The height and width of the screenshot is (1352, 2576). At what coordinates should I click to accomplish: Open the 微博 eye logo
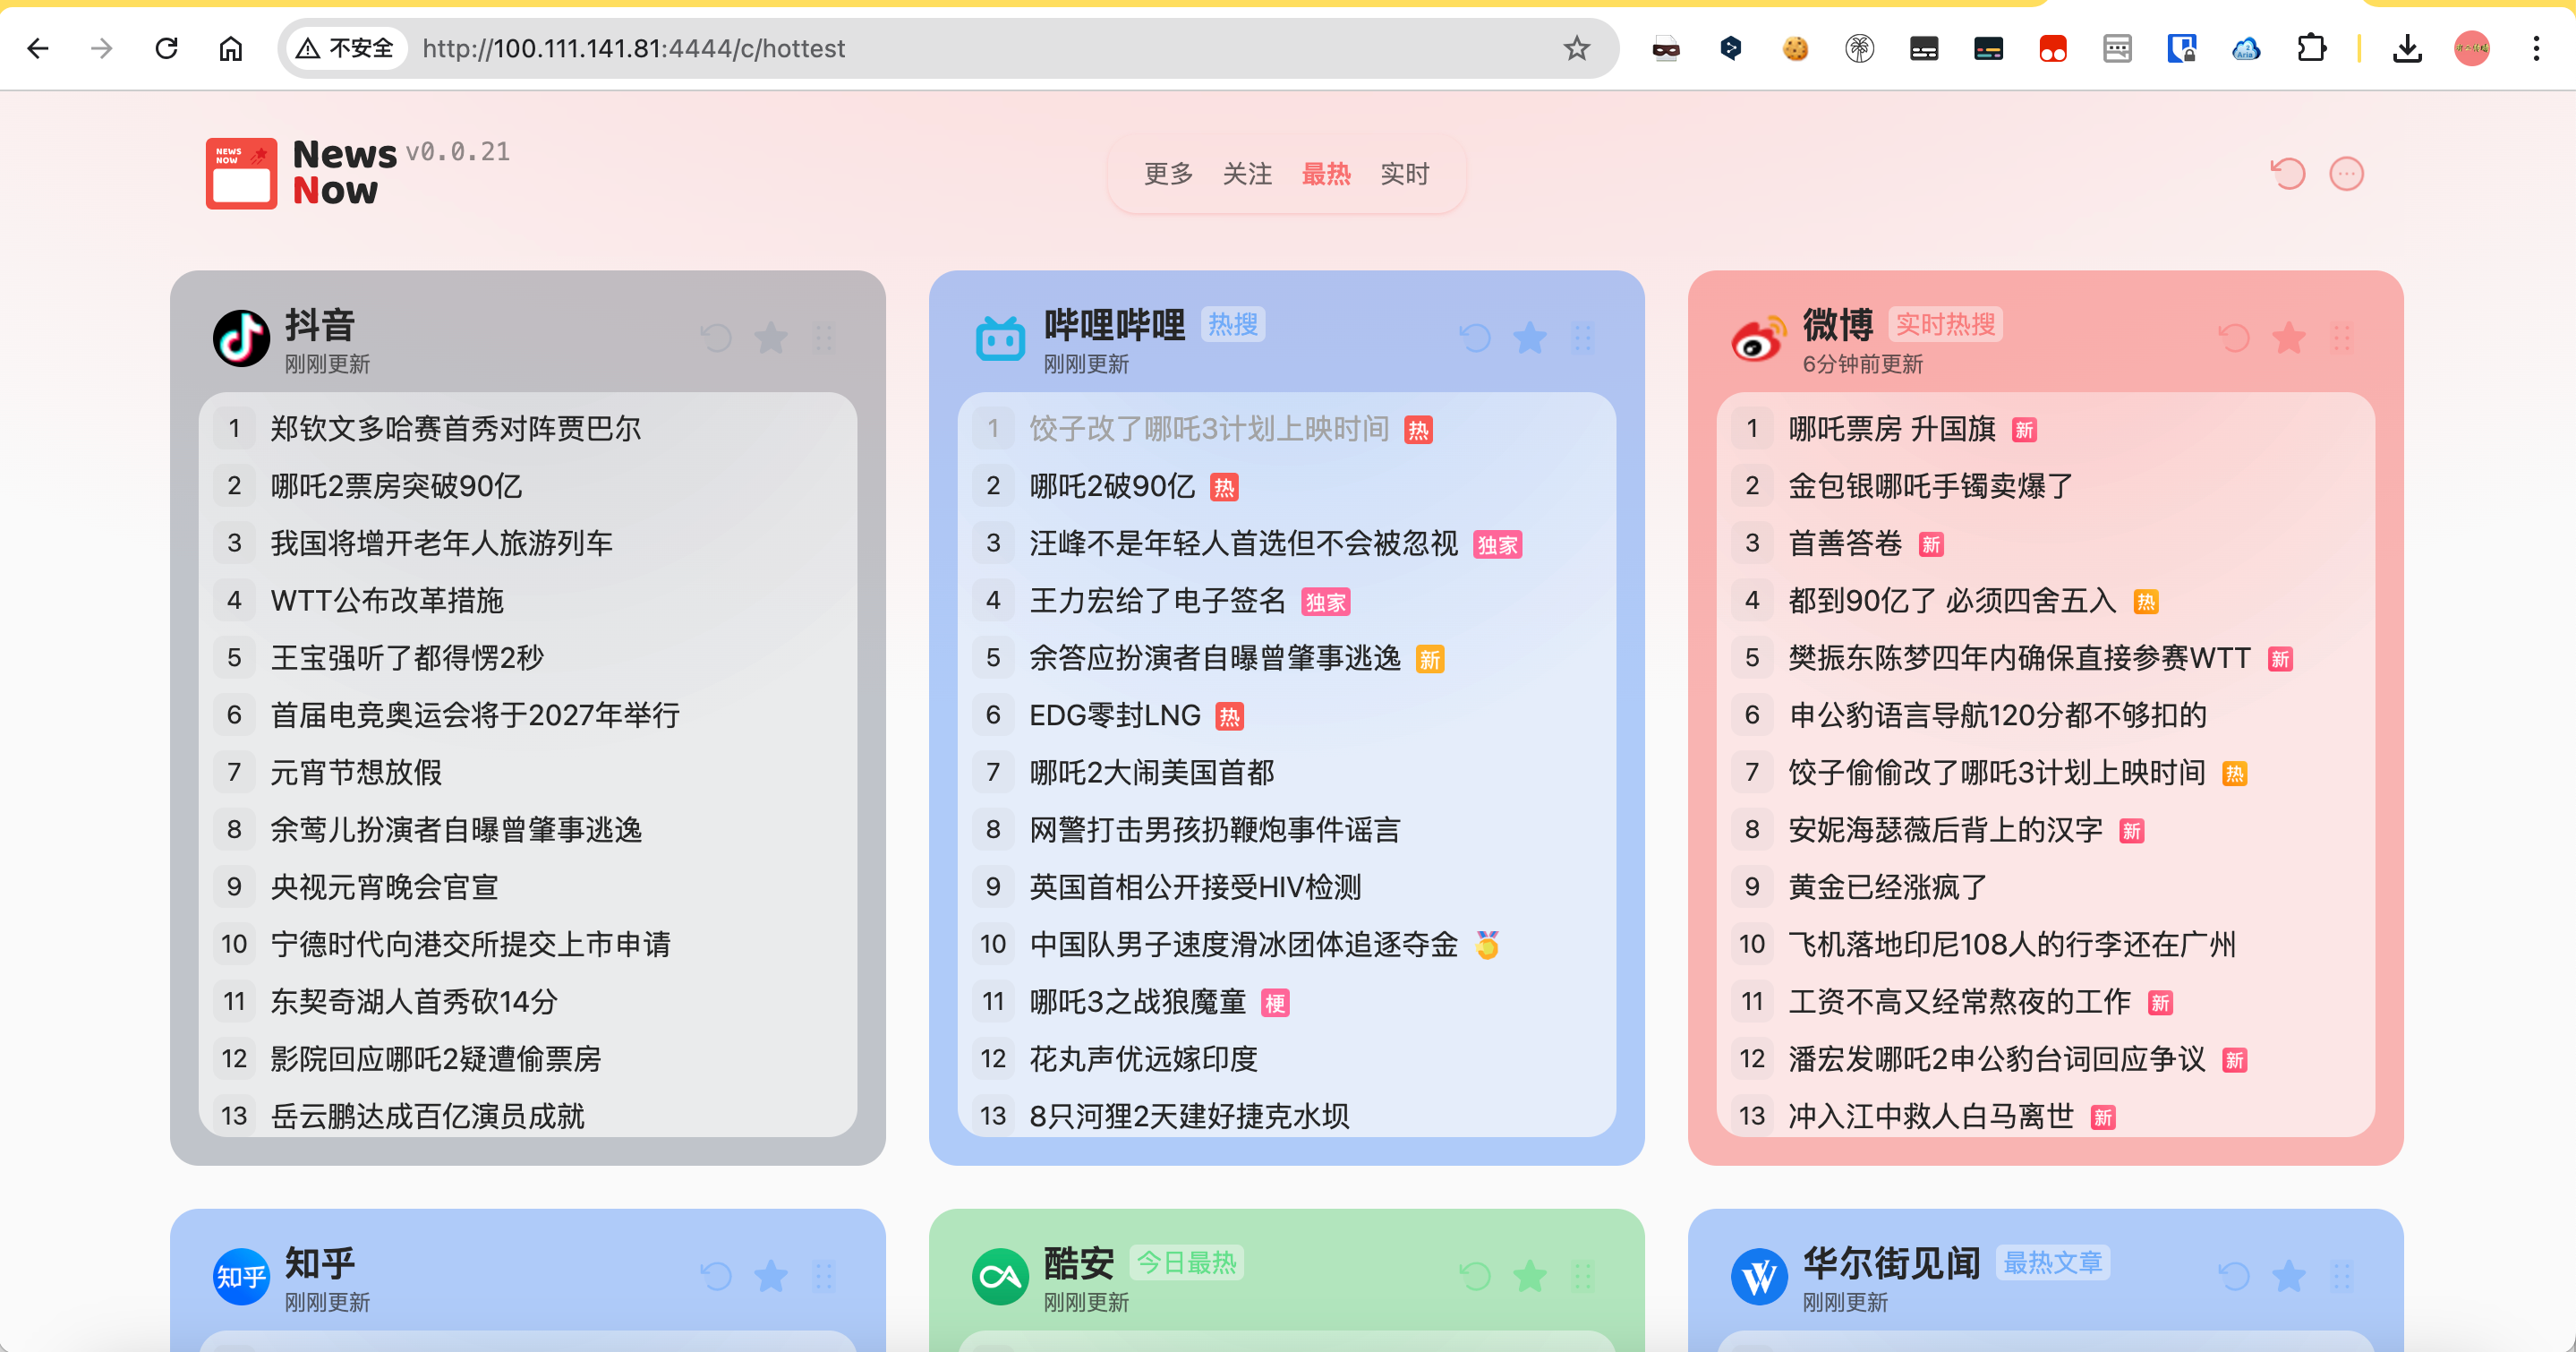[x=1759, y=338]
